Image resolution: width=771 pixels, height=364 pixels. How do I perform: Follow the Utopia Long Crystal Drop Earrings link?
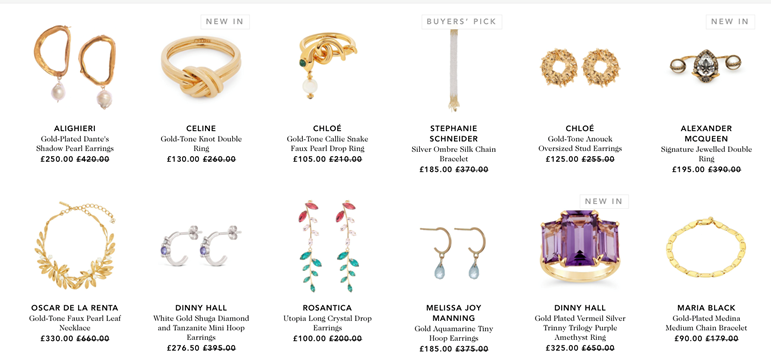click(x=327, y=323)
